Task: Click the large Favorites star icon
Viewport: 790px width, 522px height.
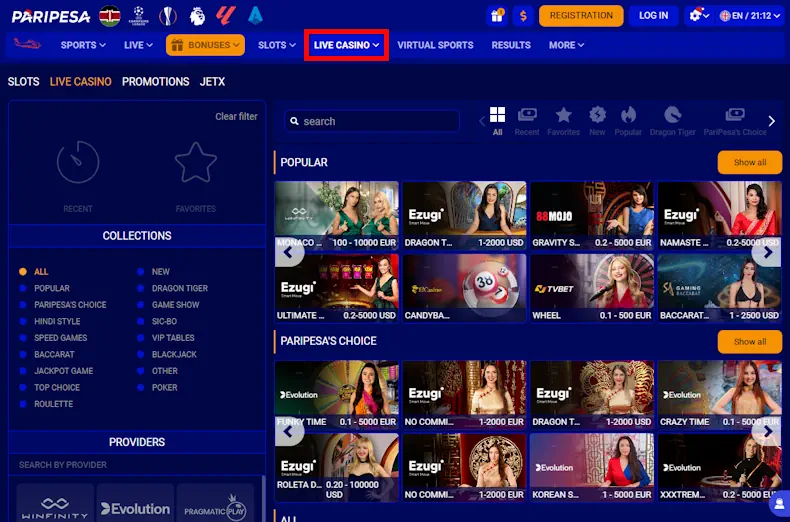Action: coord(195,162)
